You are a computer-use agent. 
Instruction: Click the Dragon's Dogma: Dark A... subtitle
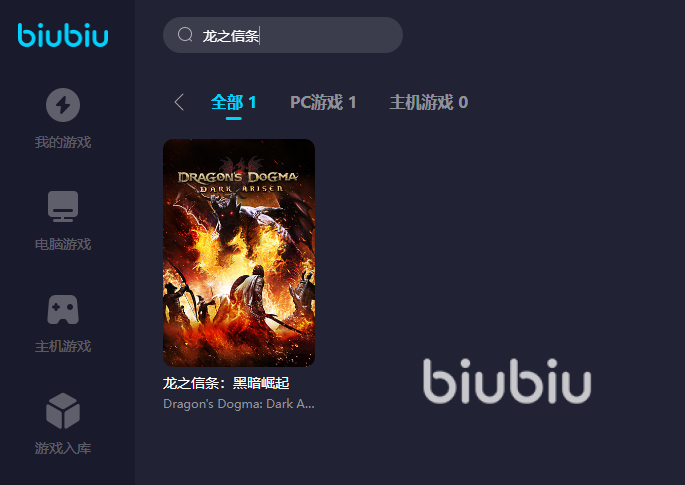point(239,404)
